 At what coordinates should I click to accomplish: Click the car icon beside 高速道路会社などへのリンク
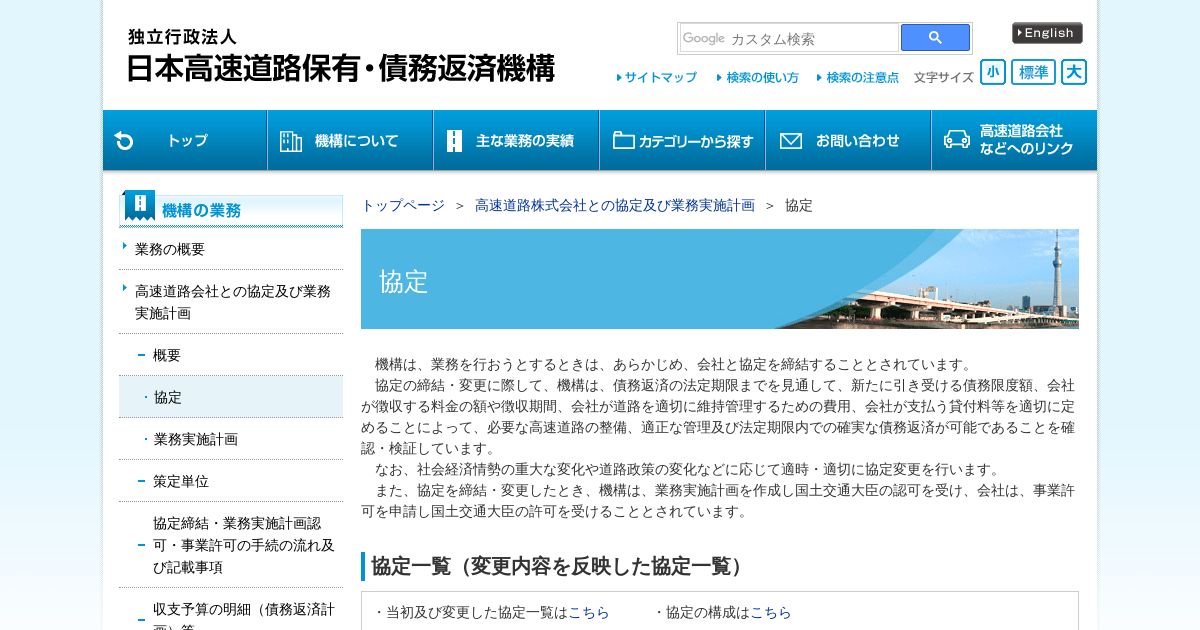[957, 140]
